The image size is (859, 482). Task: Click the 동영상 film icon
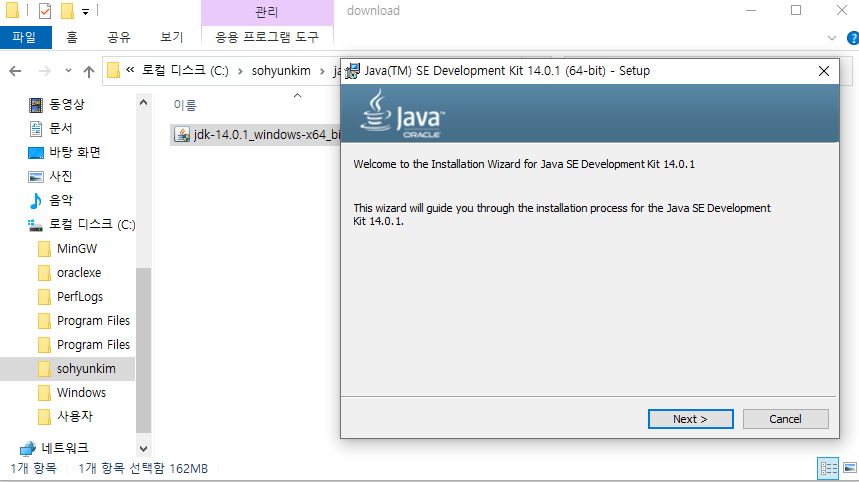click(x=36, y=105)
